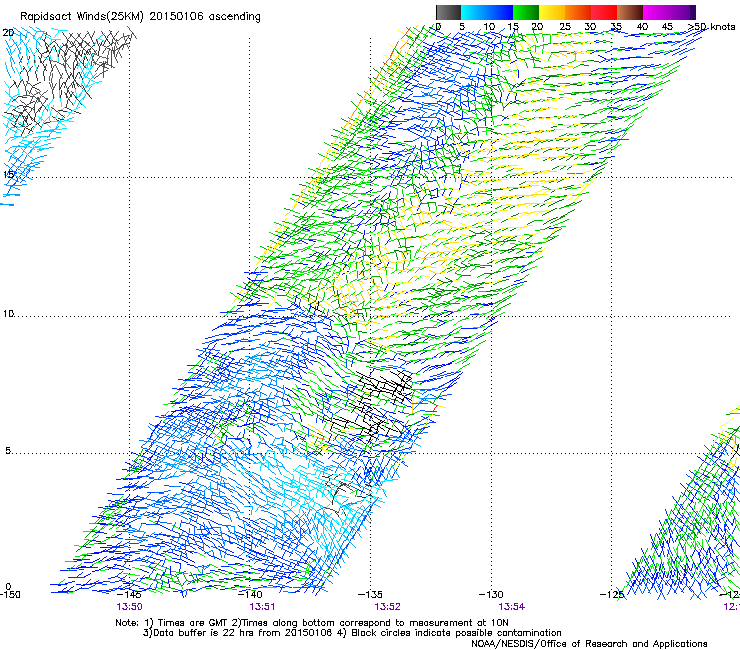Viewport: 740px width, 650px height.
Task: Pick the orange legend color segment
Action: pyautogui.click(x=578, y=12)
